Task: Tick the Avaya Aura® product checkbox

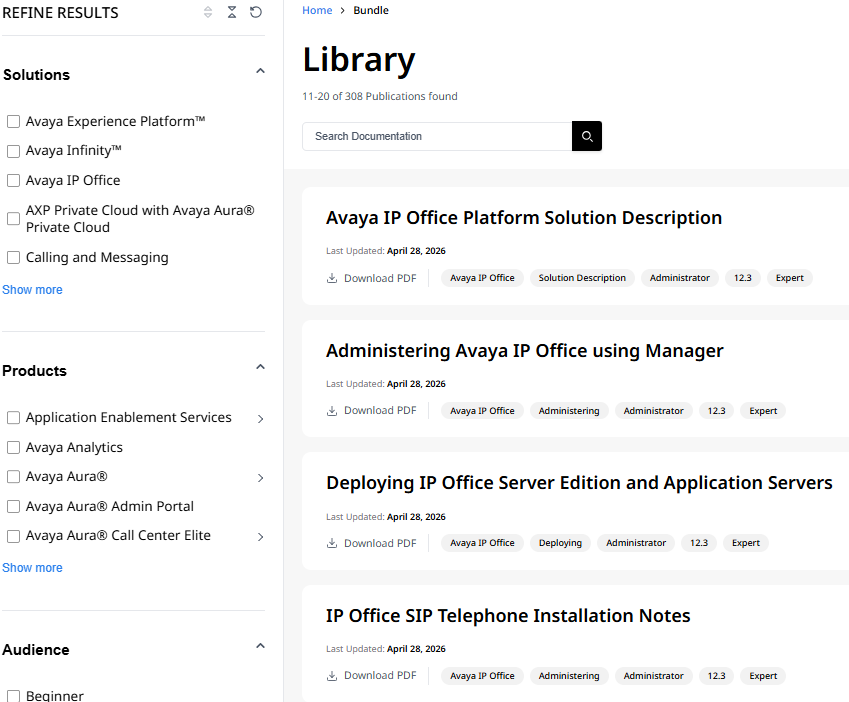Action: 14,477
